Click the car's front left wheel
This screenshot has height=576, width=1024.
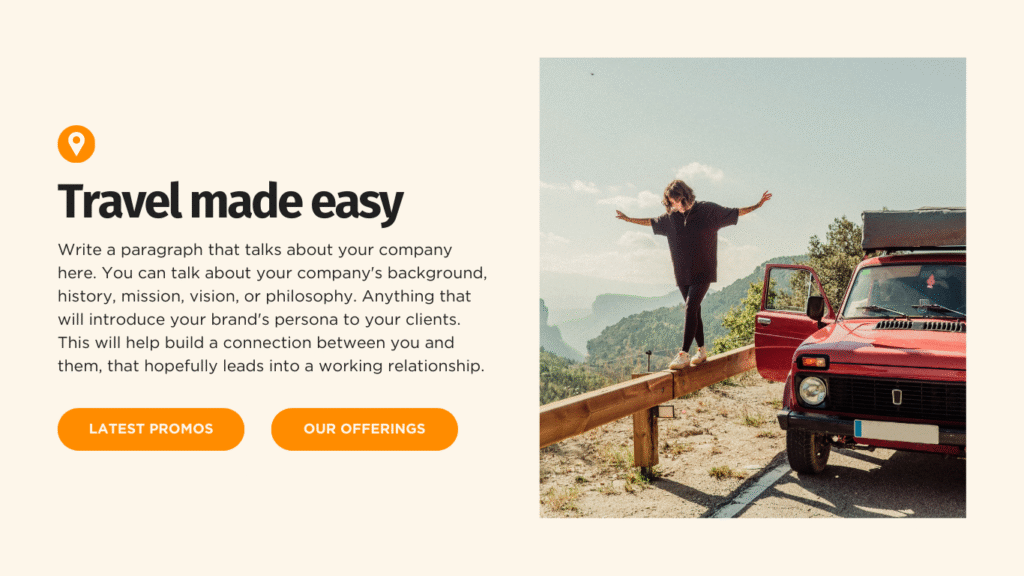tap(808, 449)
